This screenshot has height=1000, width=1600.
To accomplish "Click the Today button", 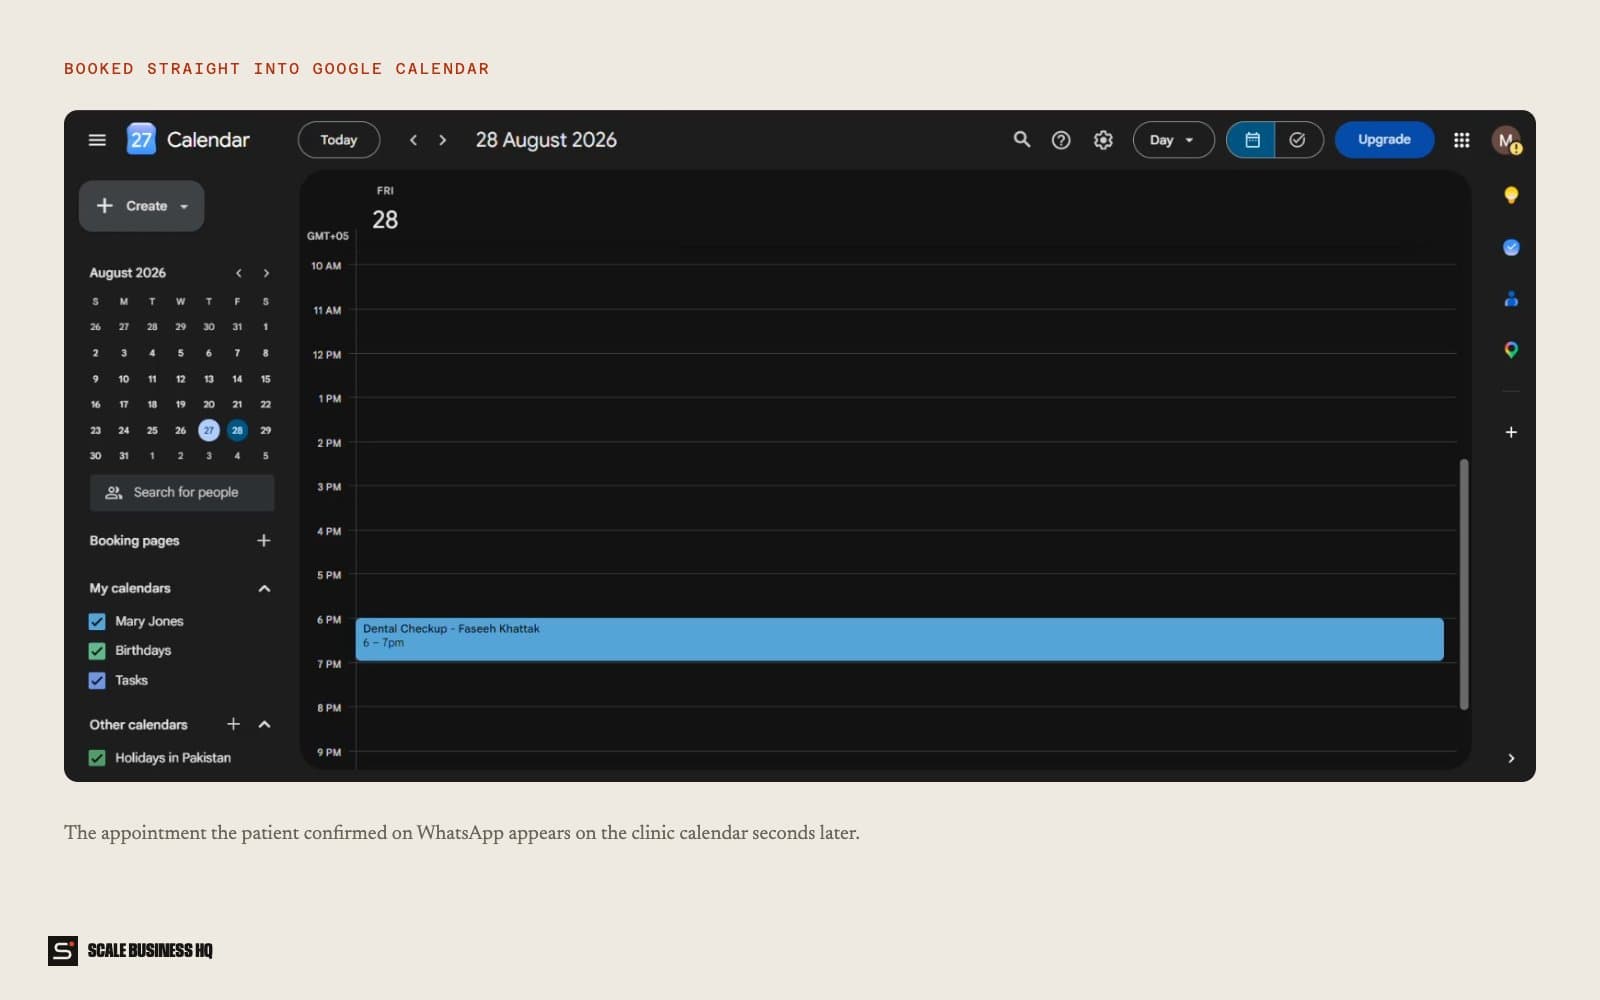I will coord(339,140).
